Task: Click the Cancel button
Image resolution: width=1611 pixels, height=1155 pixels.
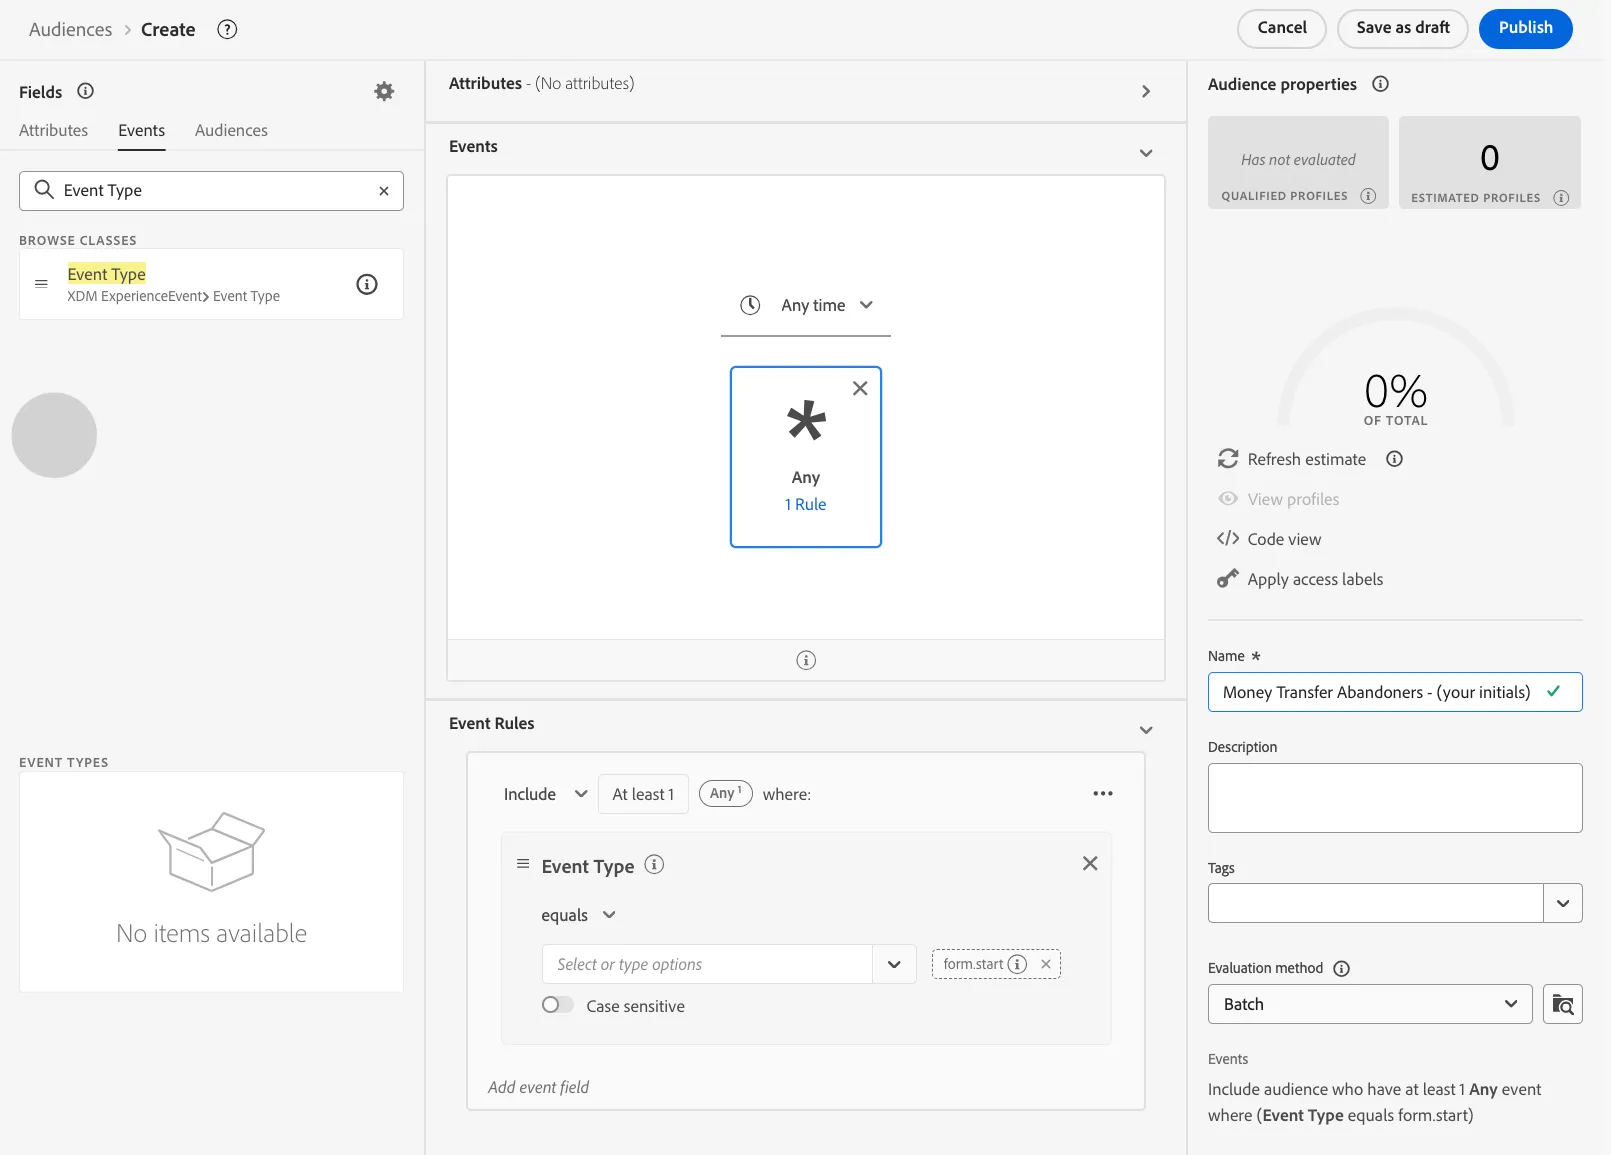Action: (1282, 28)
